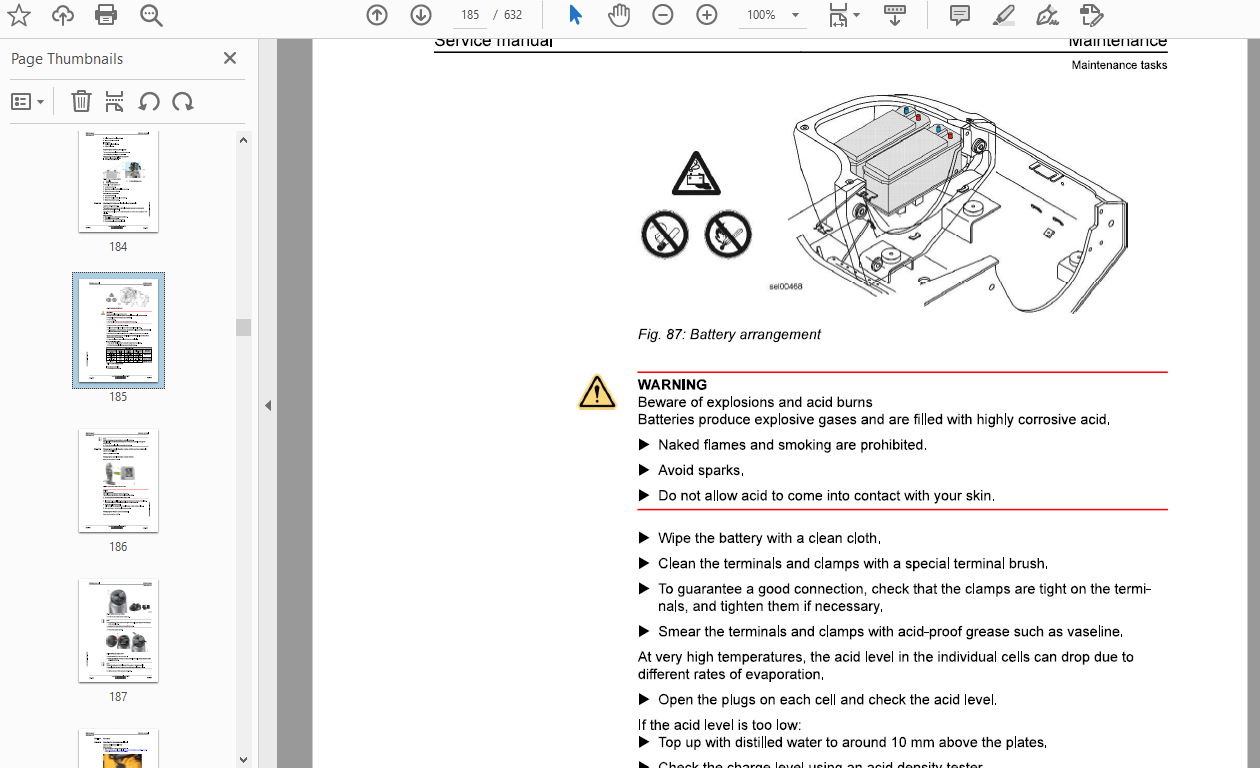The width and height of the screenshot is (1260, 768).
Task: Click the yellow warning triangle icon
Action: point(597,392)
